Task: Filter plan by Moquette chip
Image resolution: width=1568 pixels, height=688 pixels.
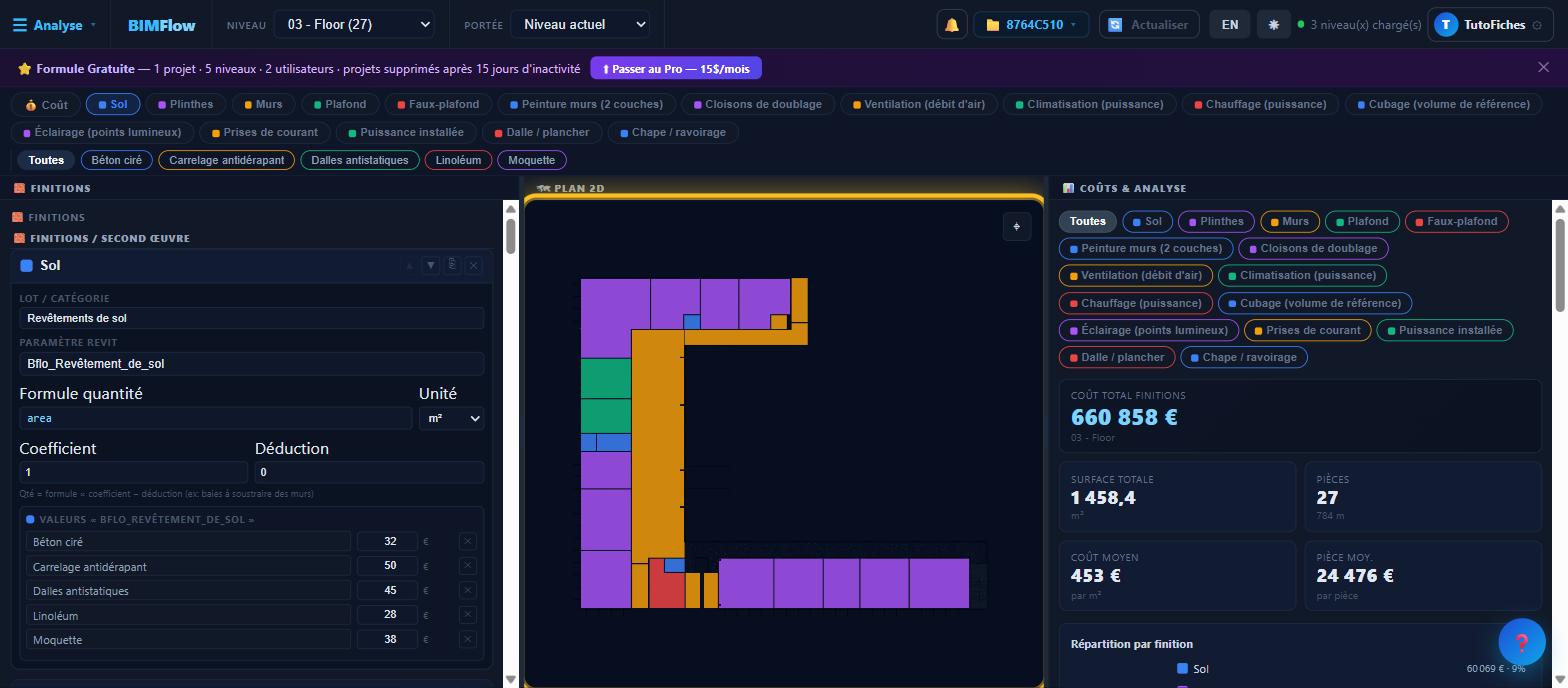Action: [x=532, y=160]
